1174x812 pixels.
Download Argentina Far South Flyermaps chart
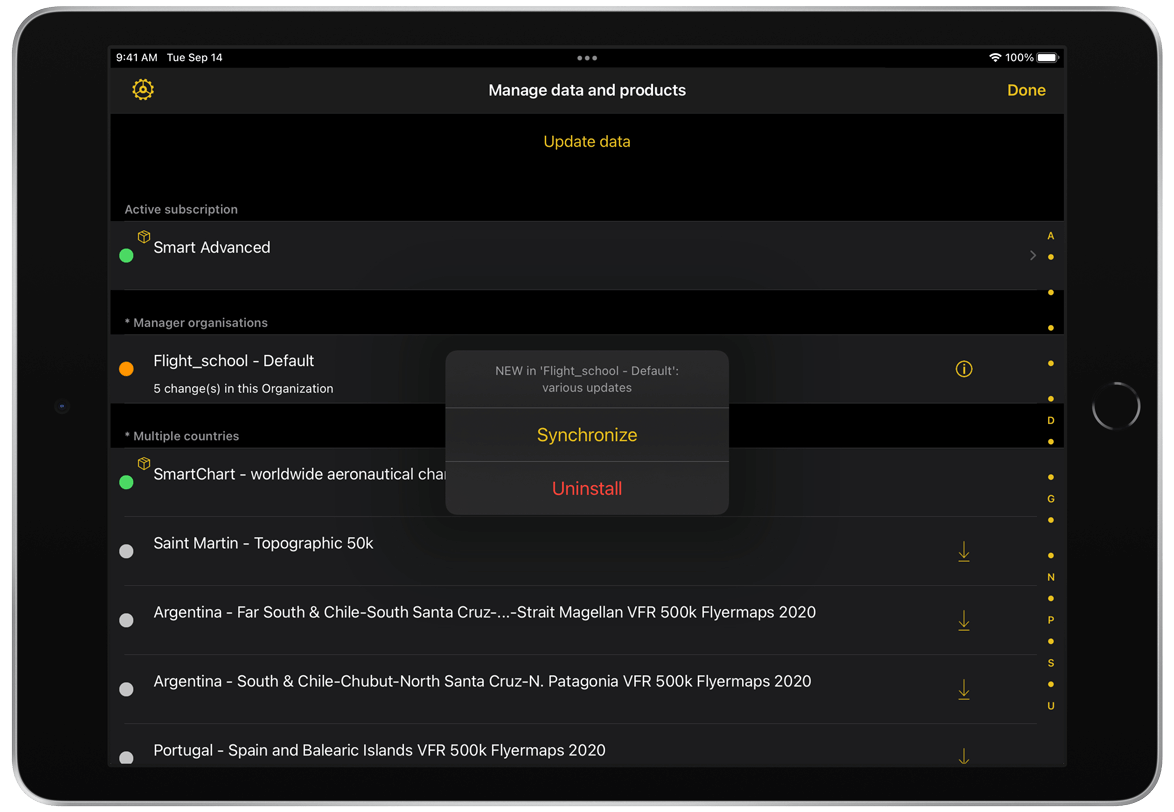coord(964,620)
